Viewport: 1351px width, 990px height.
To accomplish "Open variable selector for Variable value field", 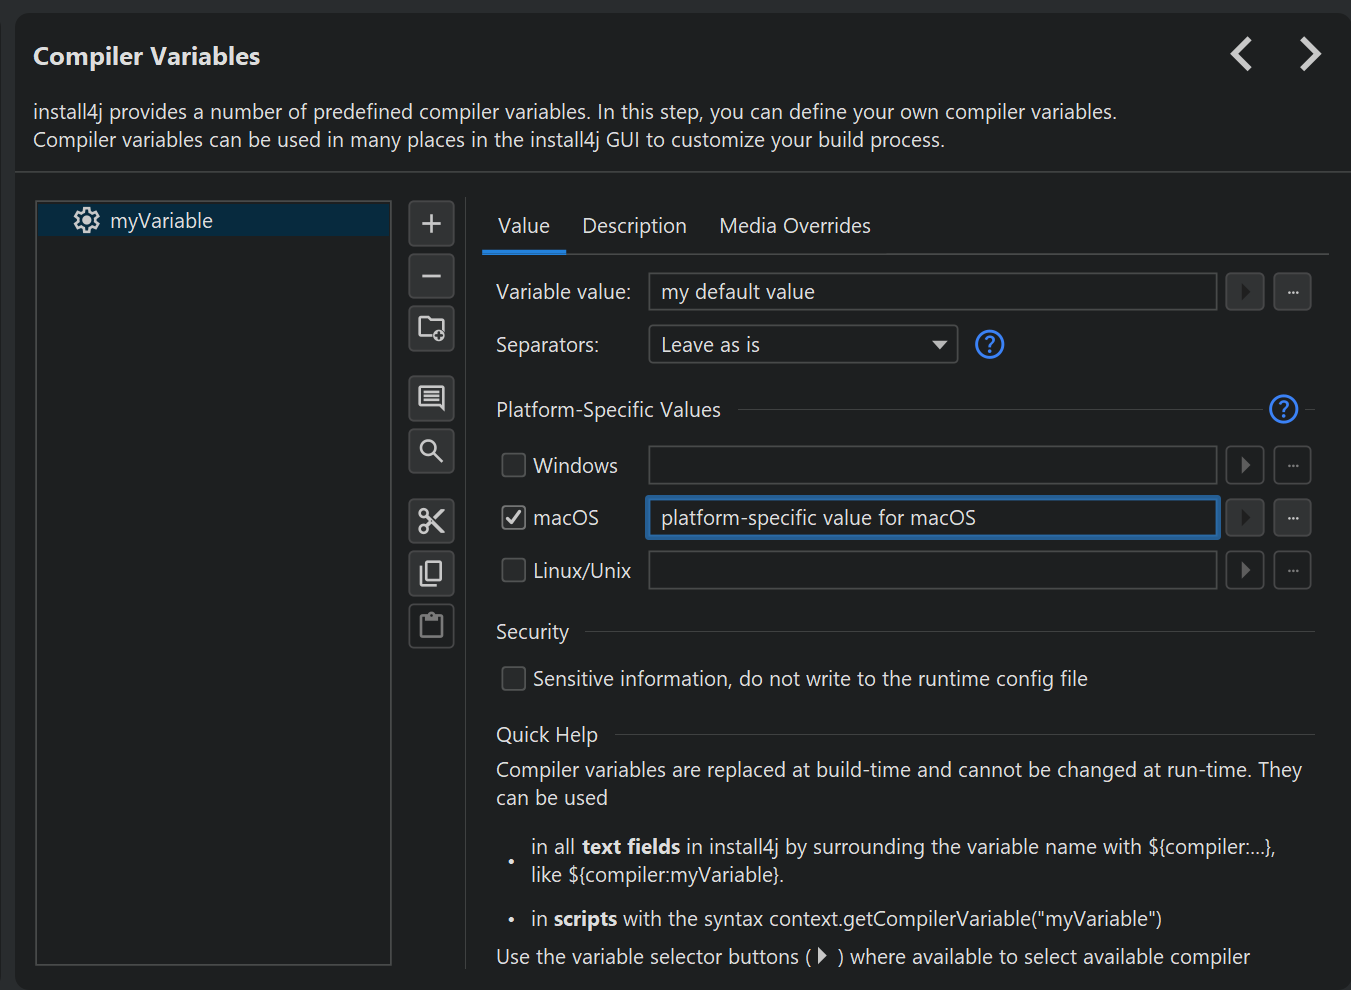I will coord(1245,292).
